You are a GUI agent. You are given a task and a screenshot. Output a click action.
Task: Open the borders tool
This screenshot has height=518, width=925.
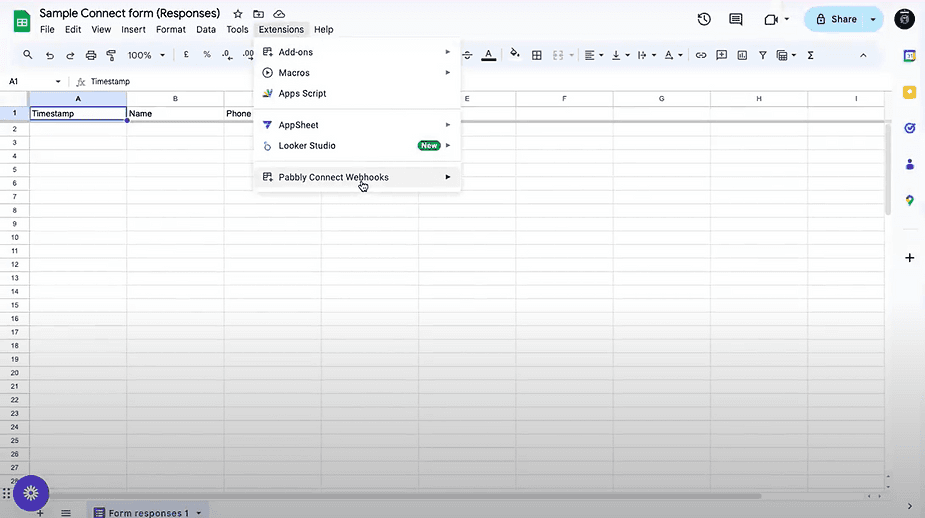(x=537, y=55)
